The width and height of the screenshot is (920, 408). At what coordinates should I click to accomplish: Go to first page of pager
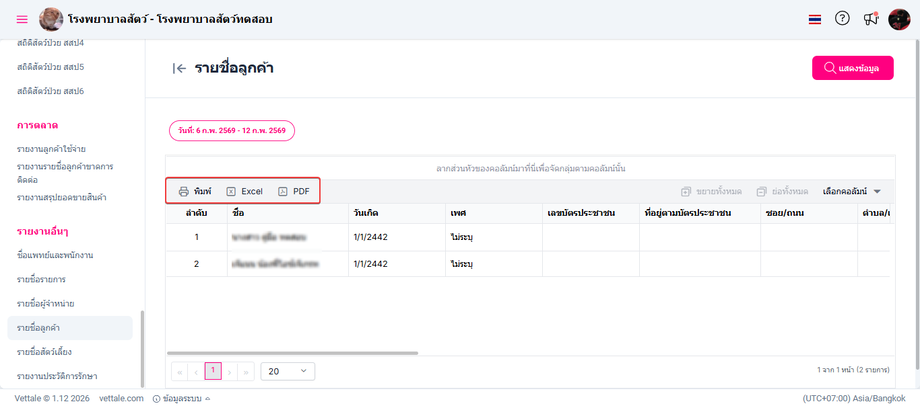point(180,372)
